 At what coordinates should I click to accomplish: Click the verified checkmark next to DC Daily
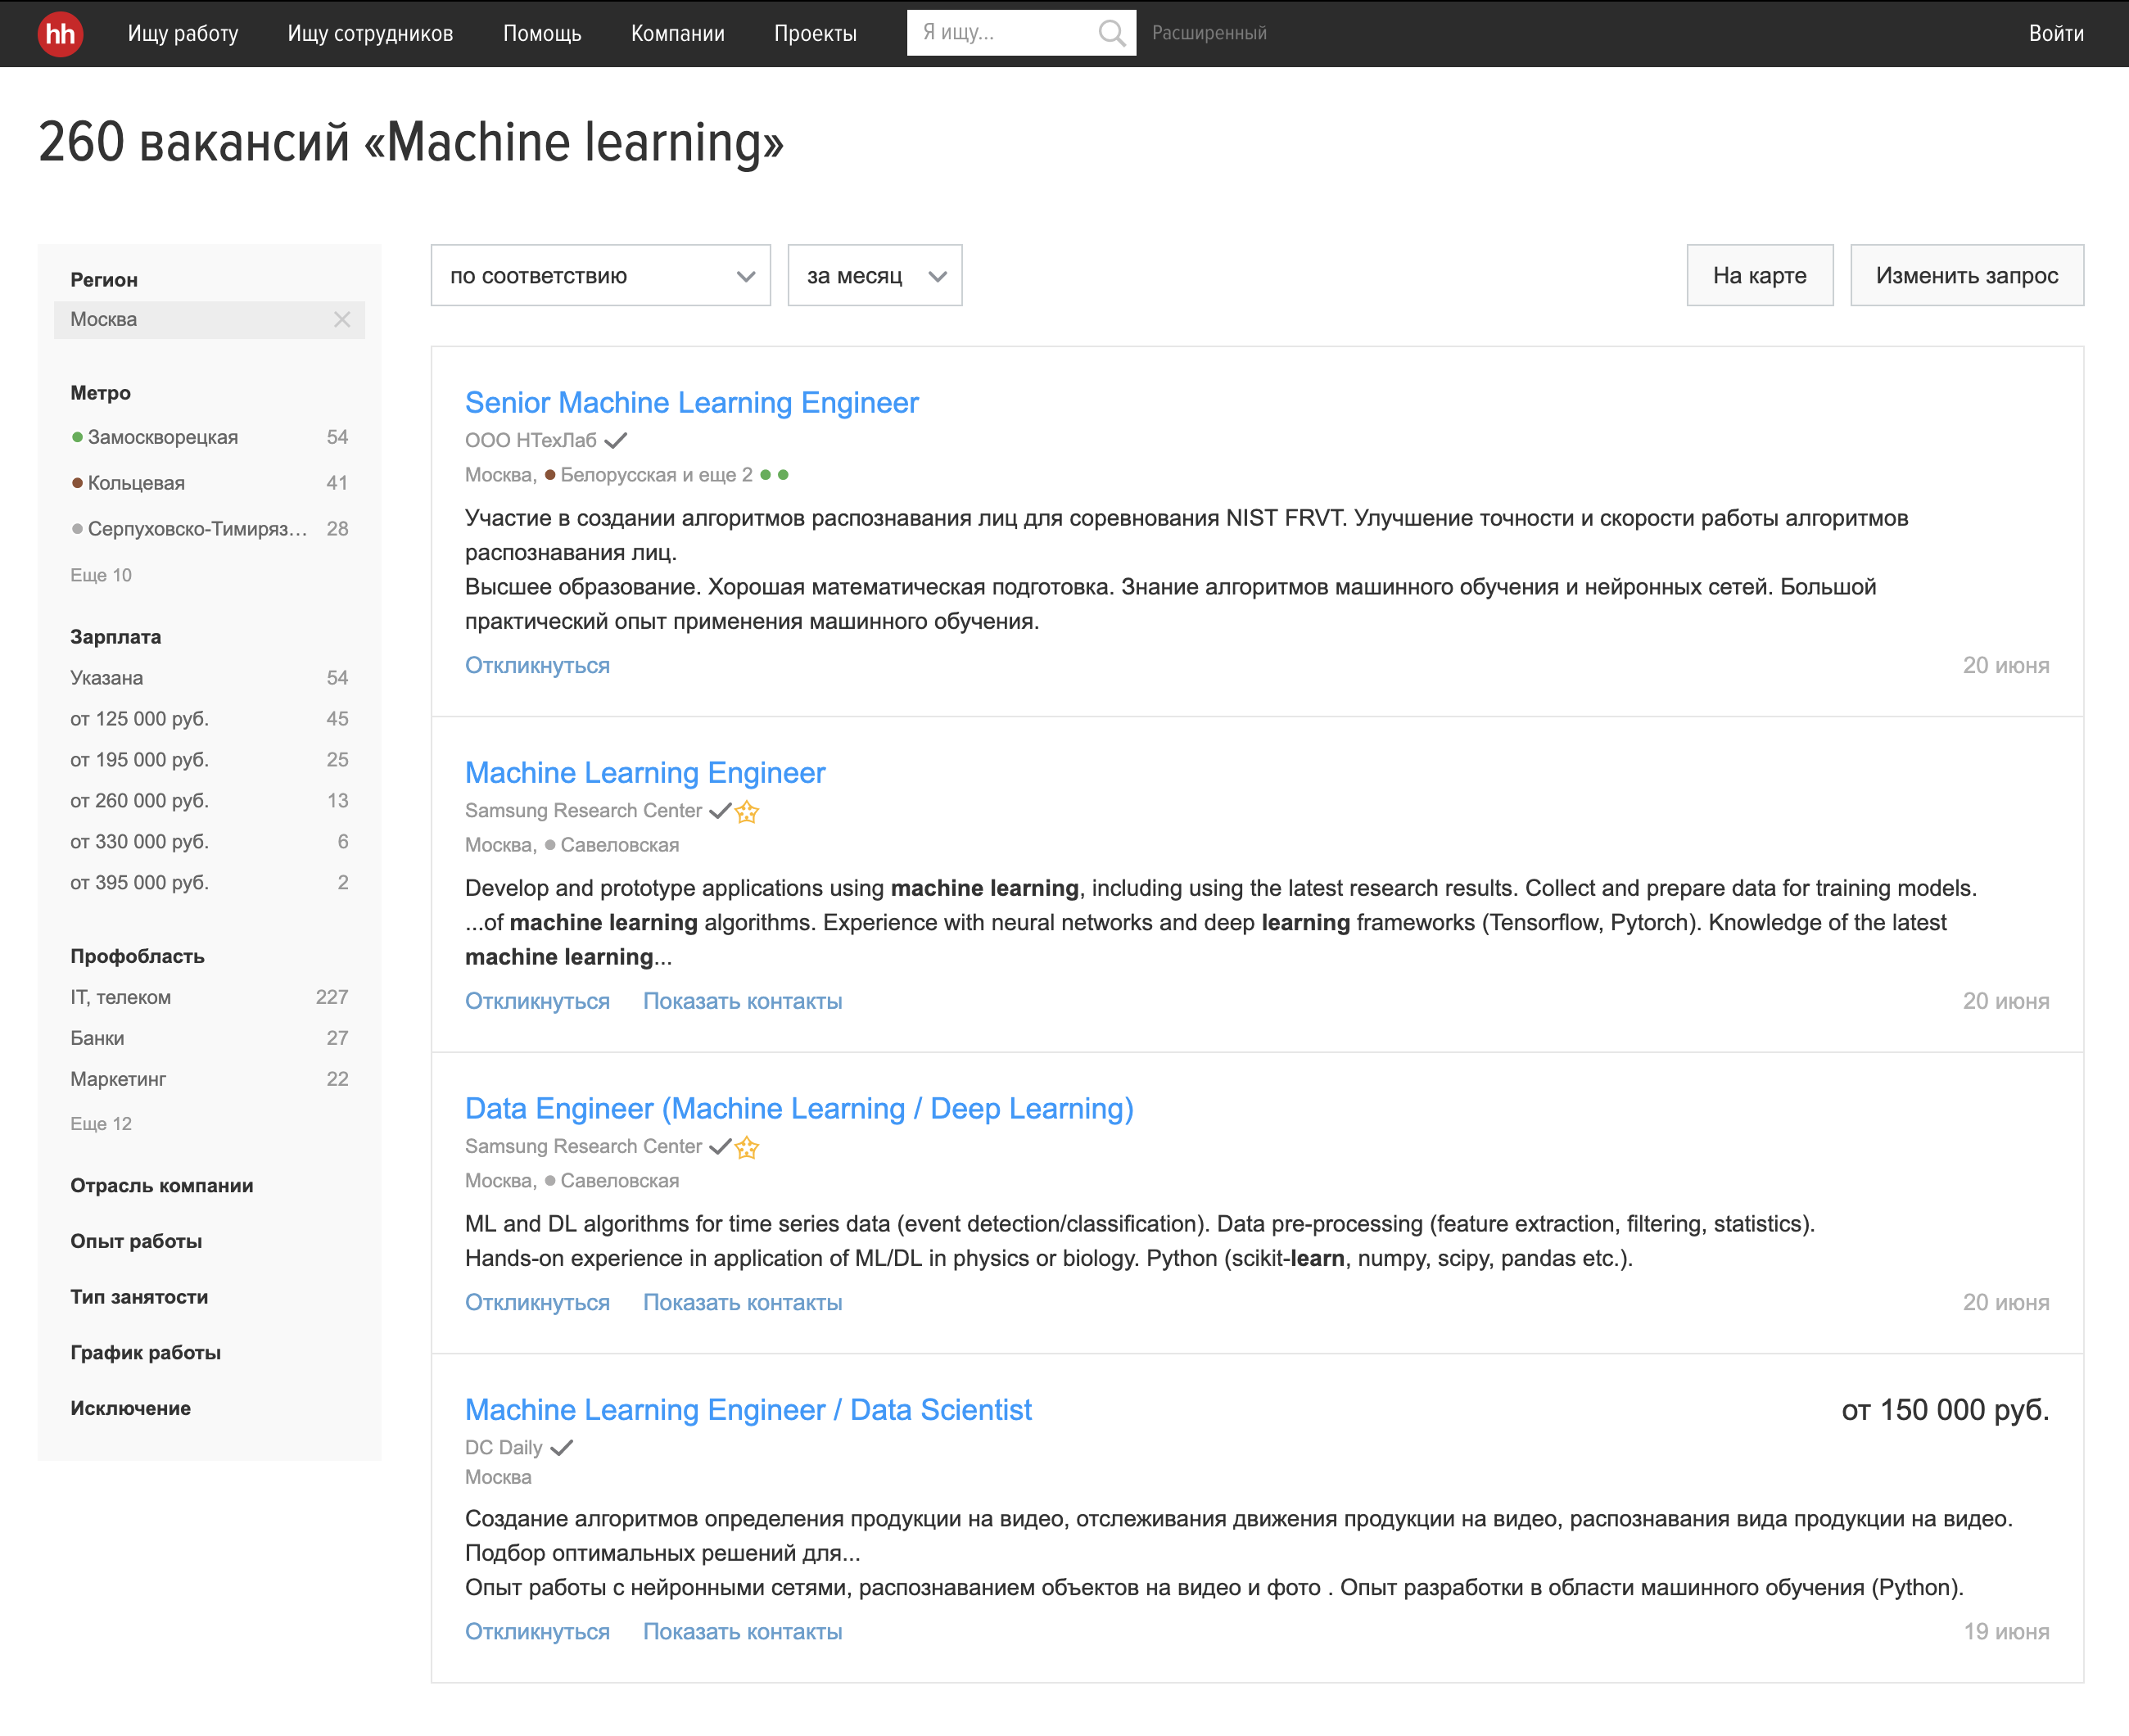pos(562,1447)
